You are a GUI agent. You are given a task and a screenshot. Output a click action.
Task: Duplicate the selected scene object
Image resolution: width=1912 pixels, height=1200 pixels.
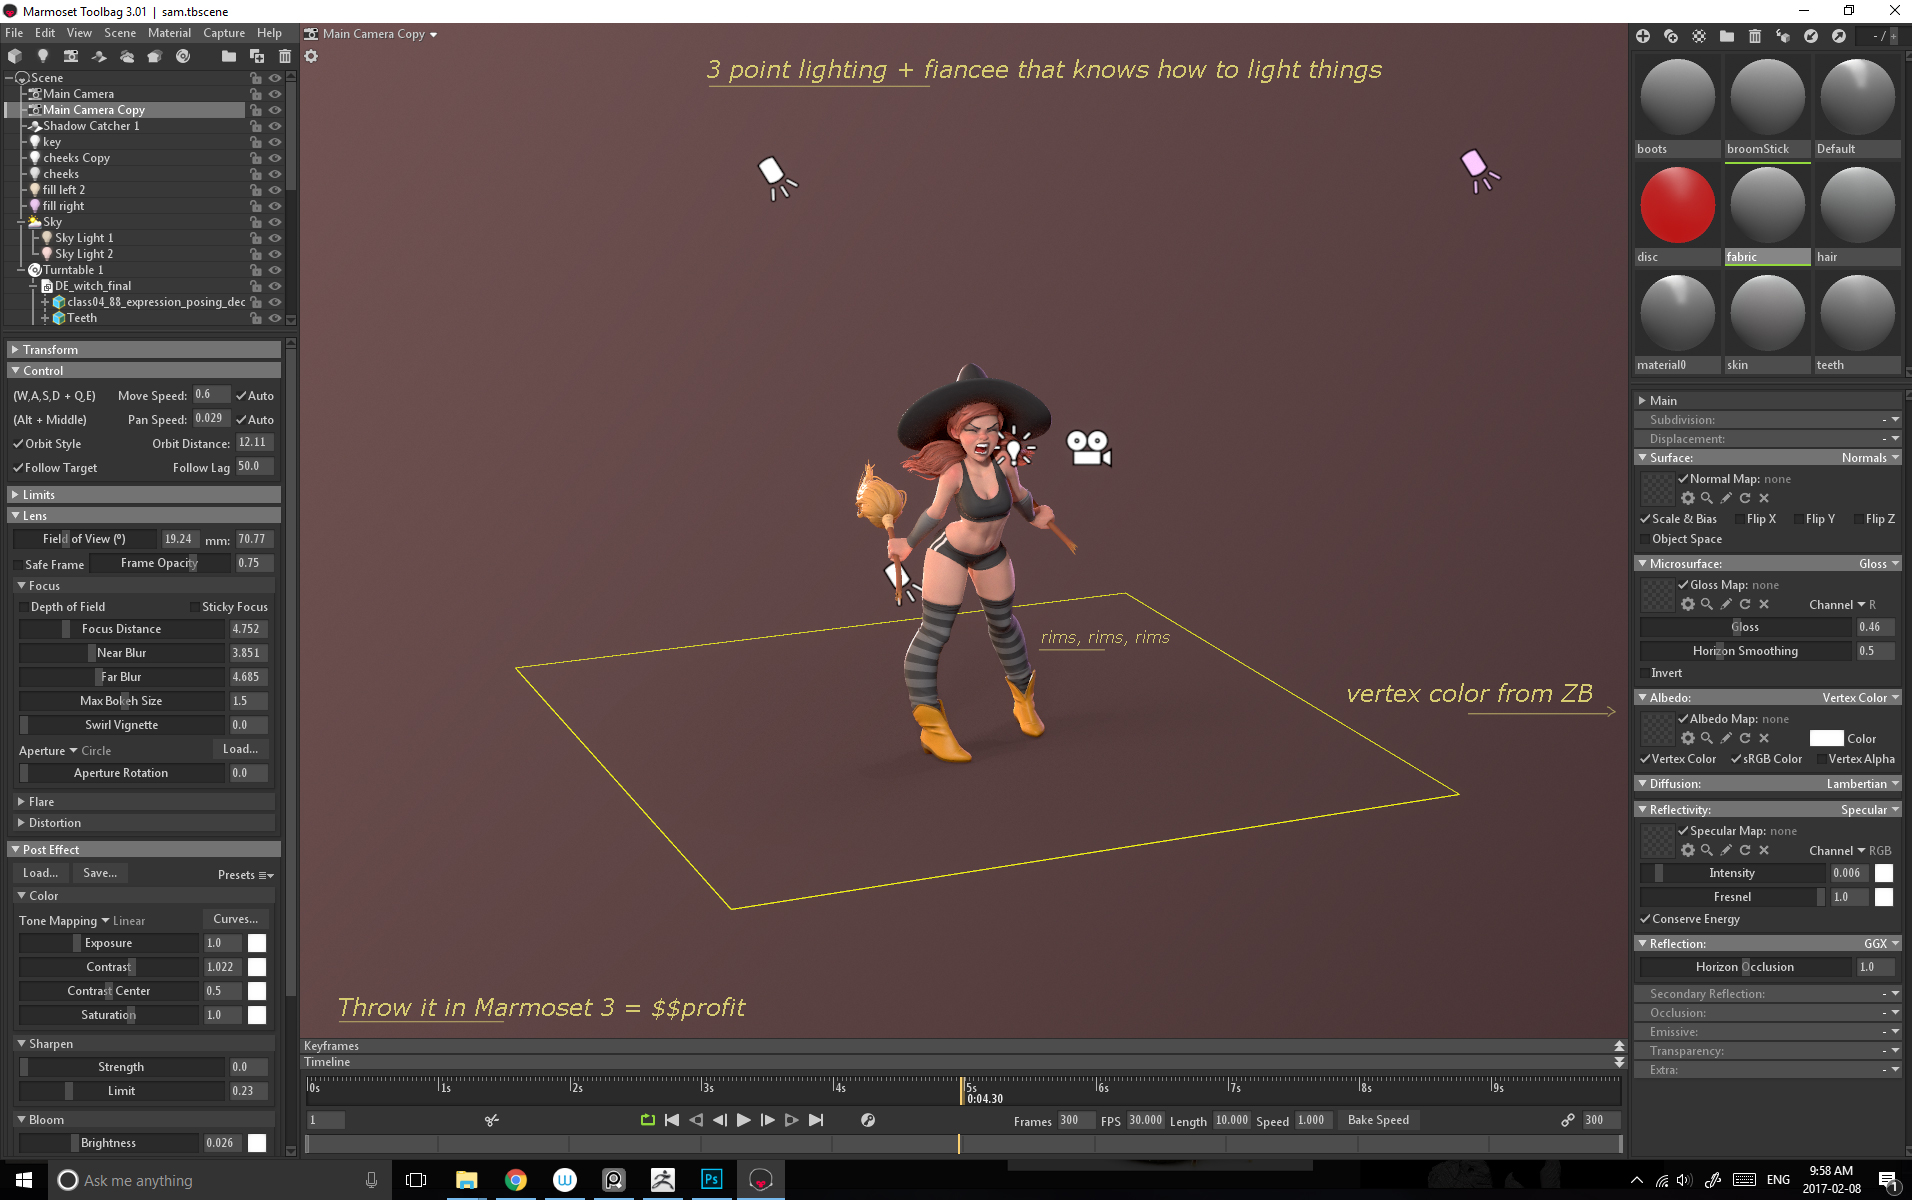click(x=257, y=56)
